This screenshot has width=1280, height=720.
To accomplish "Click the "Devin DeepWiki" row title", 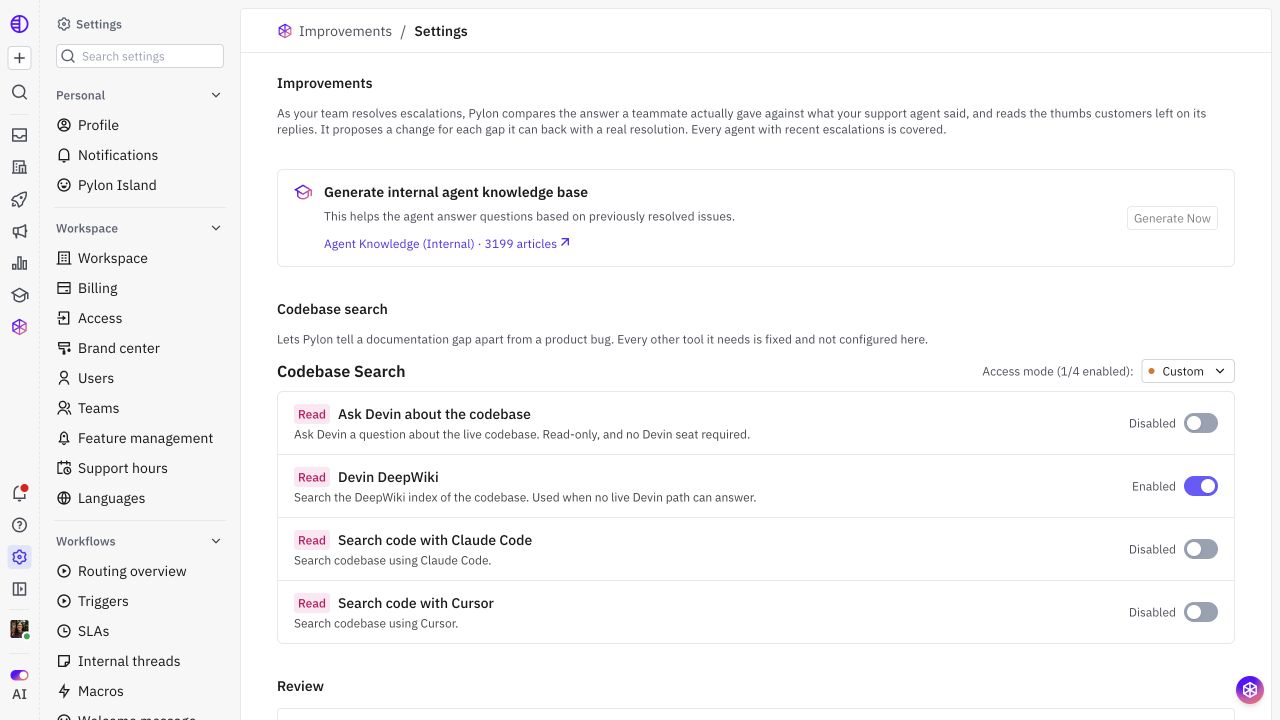I will coord(388,477).
